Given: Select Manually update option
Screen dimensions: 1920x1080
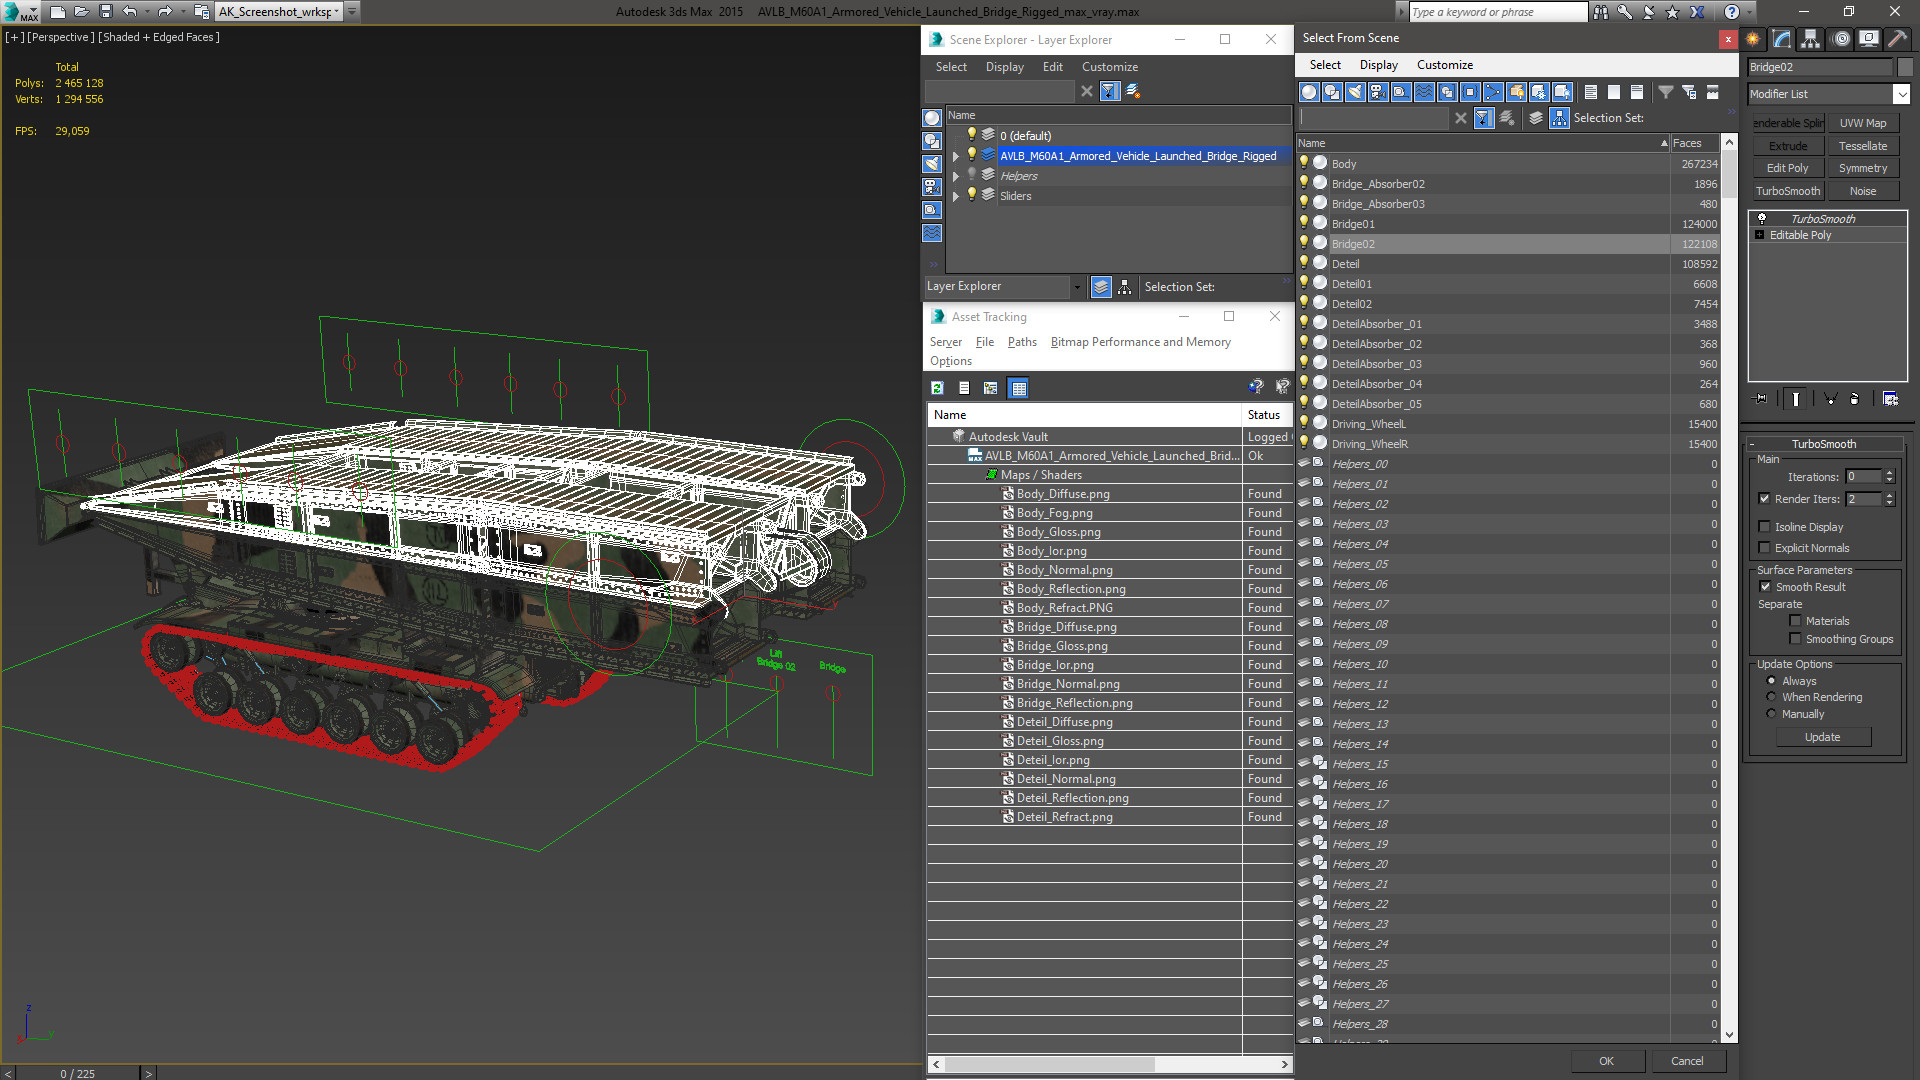Looking at the screenshot, I should 1772,714.
